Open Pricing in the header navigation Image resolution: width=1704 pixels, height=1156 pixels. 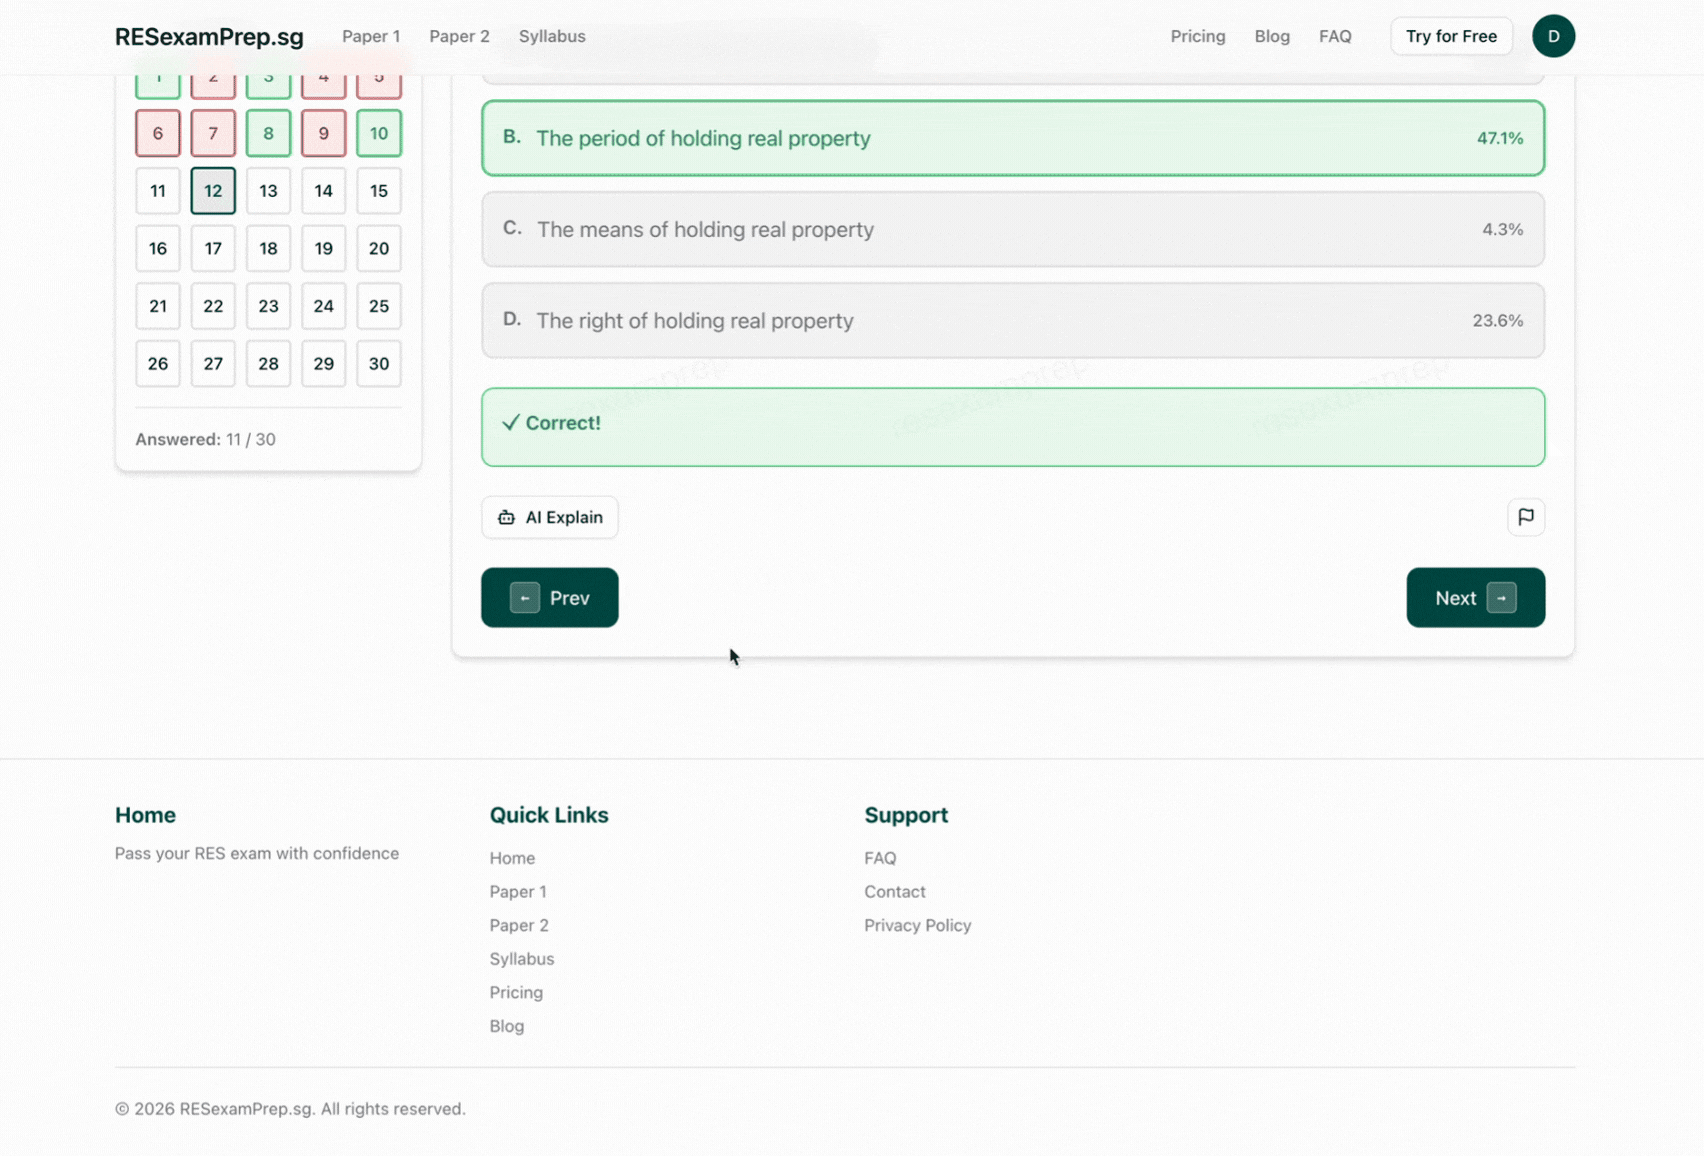point(1197,36)
